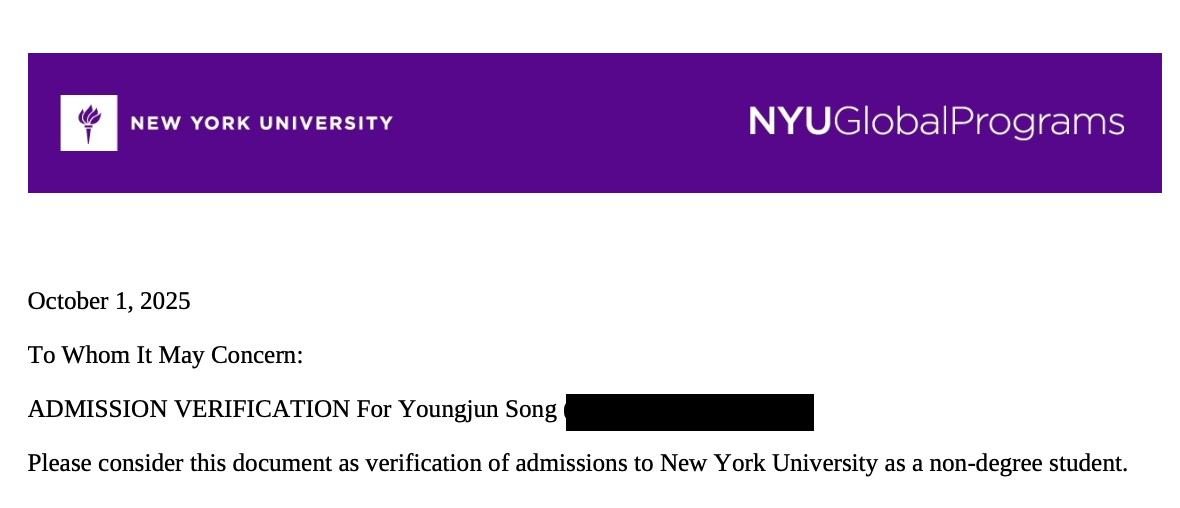Click the word October in the date

(x=68, y=301)
